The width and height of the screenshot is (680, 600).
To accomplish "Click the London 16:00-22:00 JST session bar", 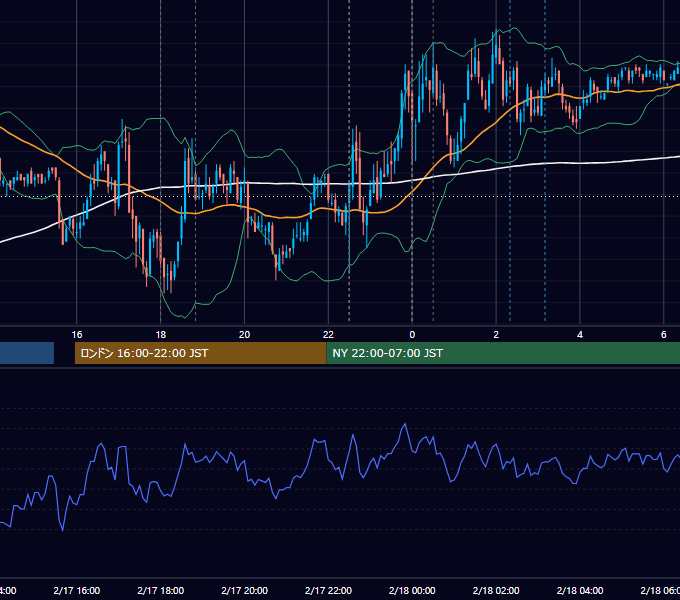I will point(200,353).
